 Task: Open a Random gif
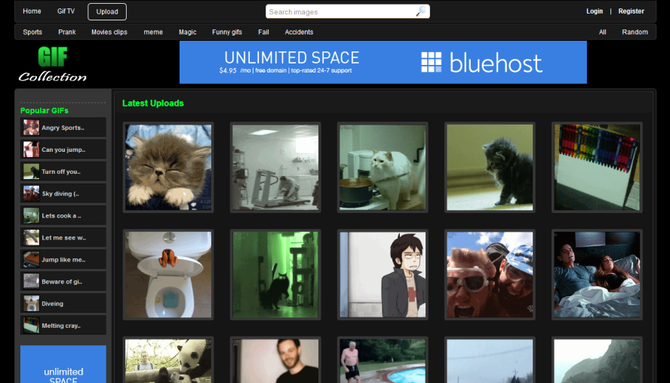(x=635, y=32)
